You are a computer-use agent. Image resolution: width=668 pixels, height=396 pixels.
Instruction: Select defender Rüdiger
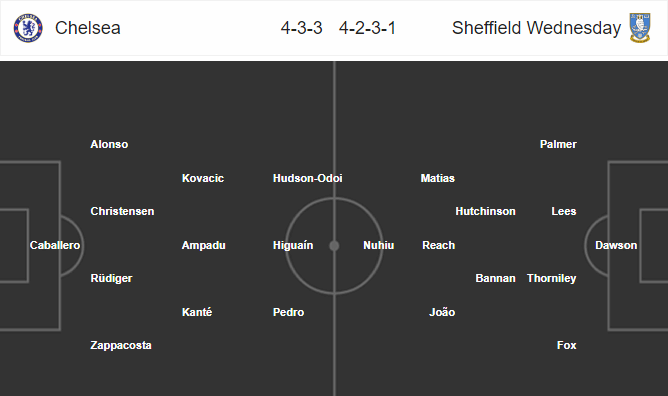111,278
